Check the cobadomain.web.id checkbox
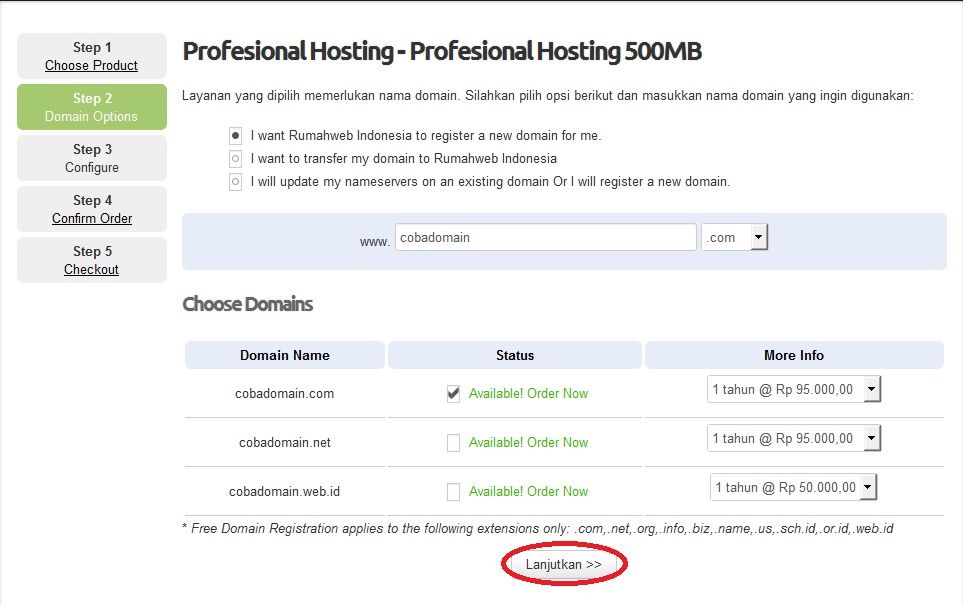The height and width of the screenshot is (605, 963). click(x=453, y=492)
